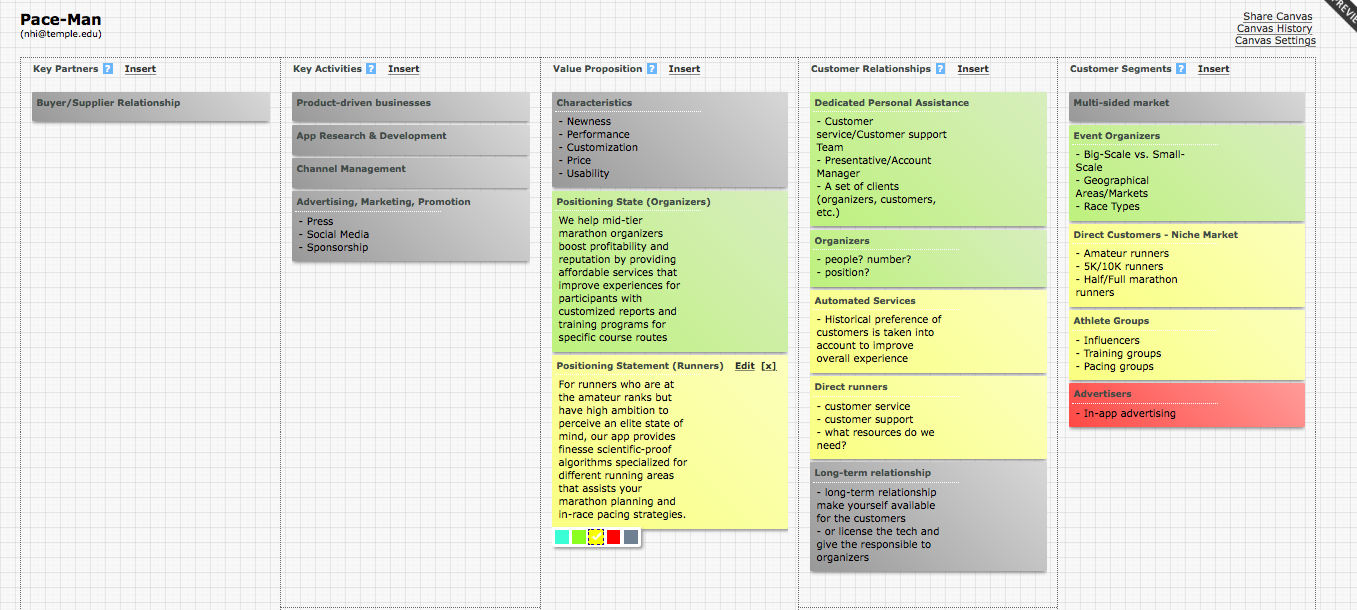
Task: Click the Pace-Man canvas title
Action: [60, 19]
